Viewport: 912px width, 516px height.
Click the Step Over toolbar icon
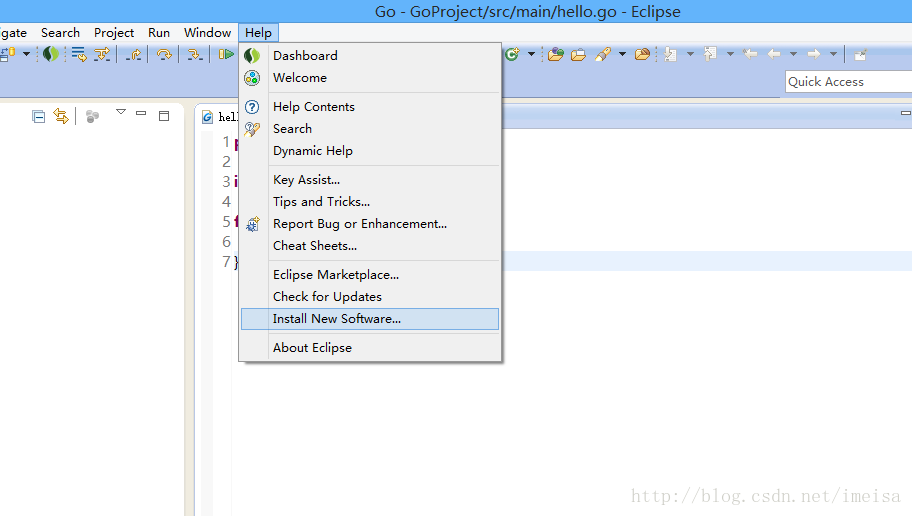pyautogui.click(x=164, y=54)
